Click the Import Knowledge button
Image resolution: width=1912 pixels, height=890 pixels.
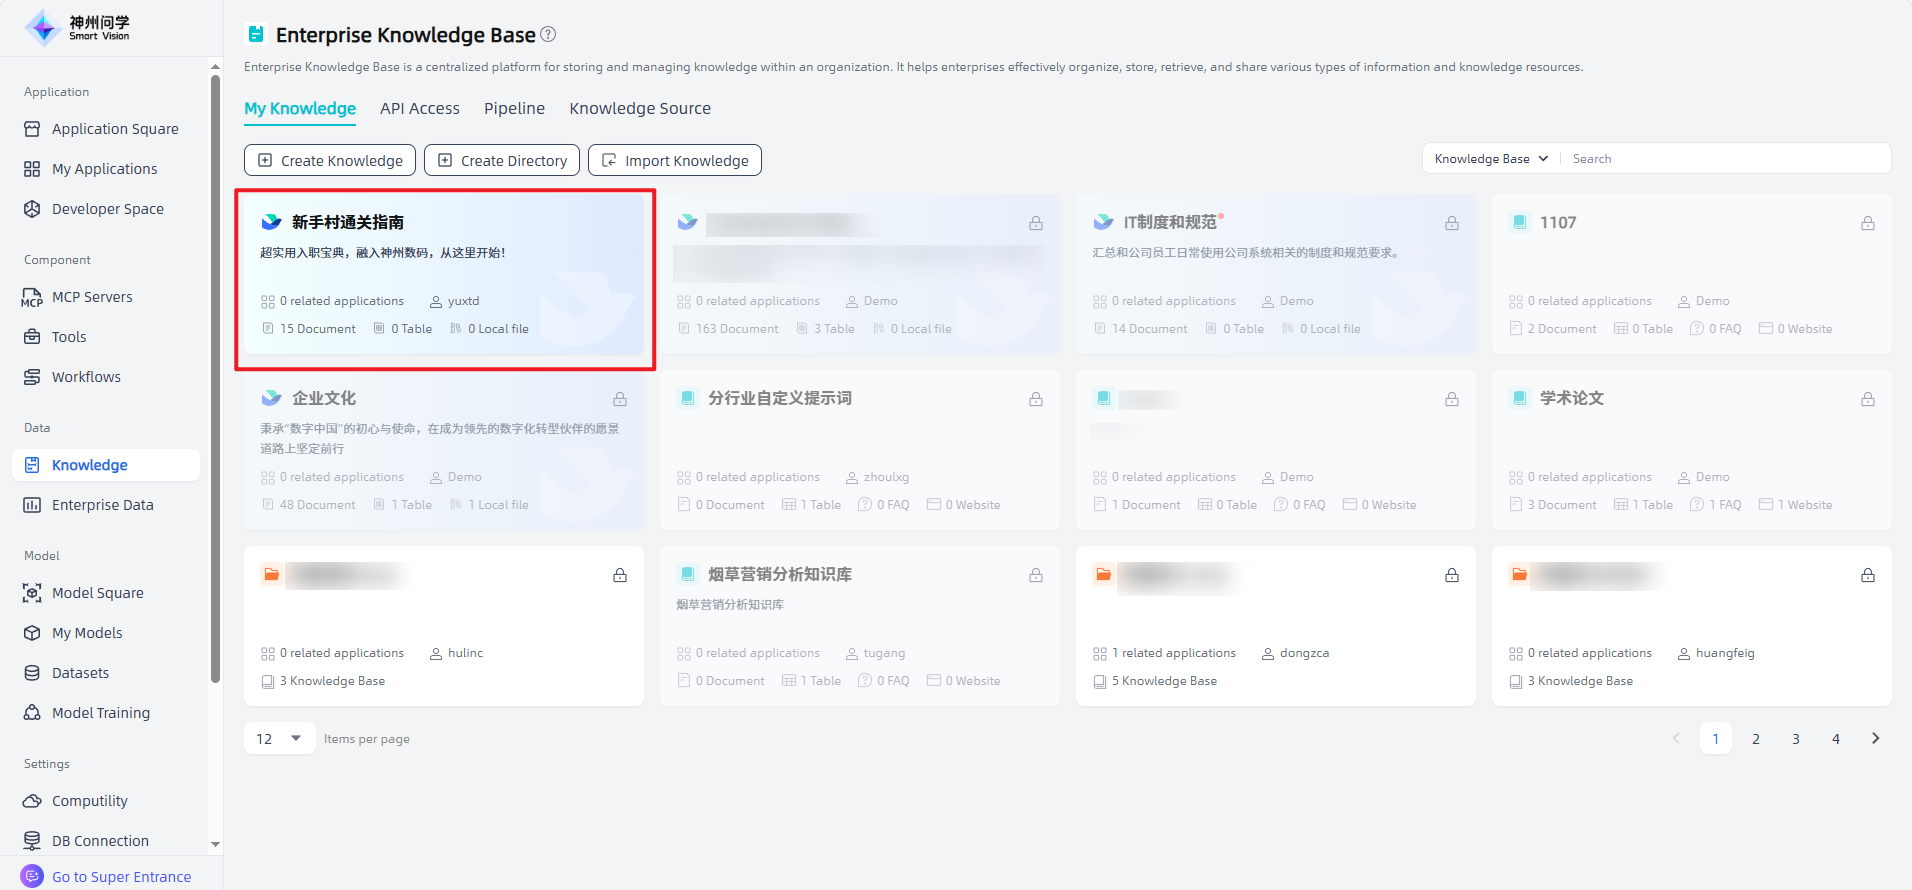(x=675, y=160)
